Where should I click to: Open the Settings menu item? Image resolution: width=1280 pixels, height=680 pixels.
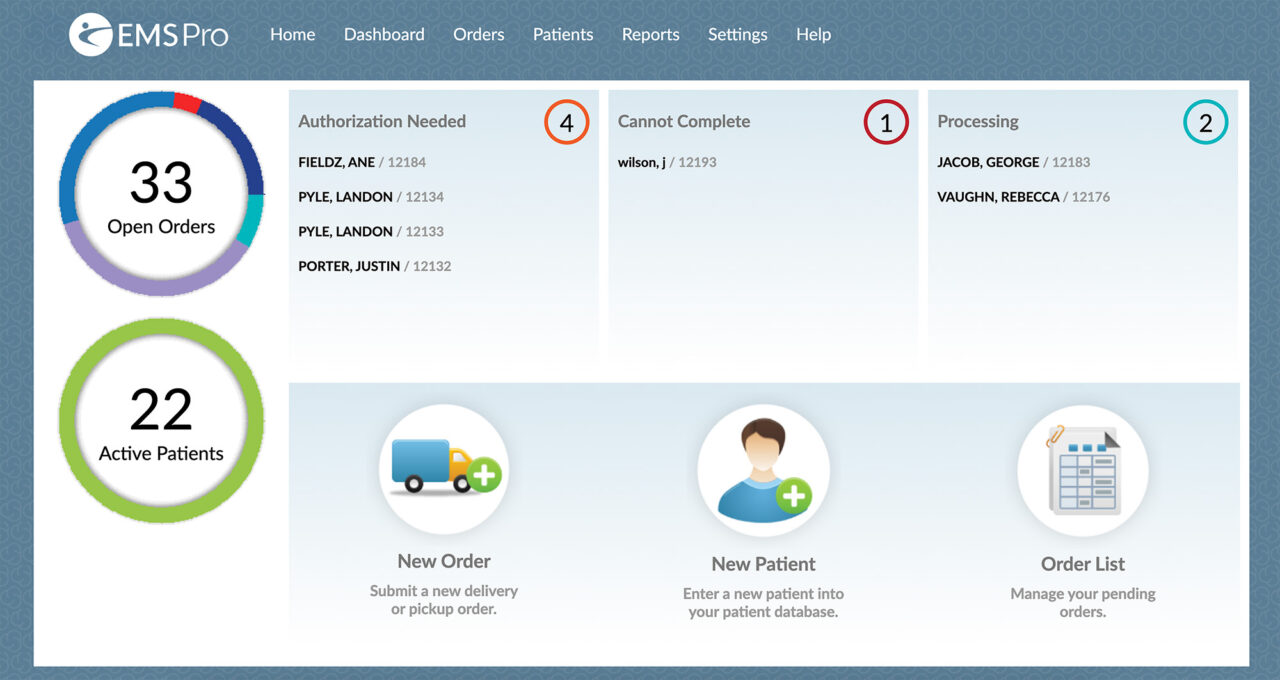pos(737,34)
